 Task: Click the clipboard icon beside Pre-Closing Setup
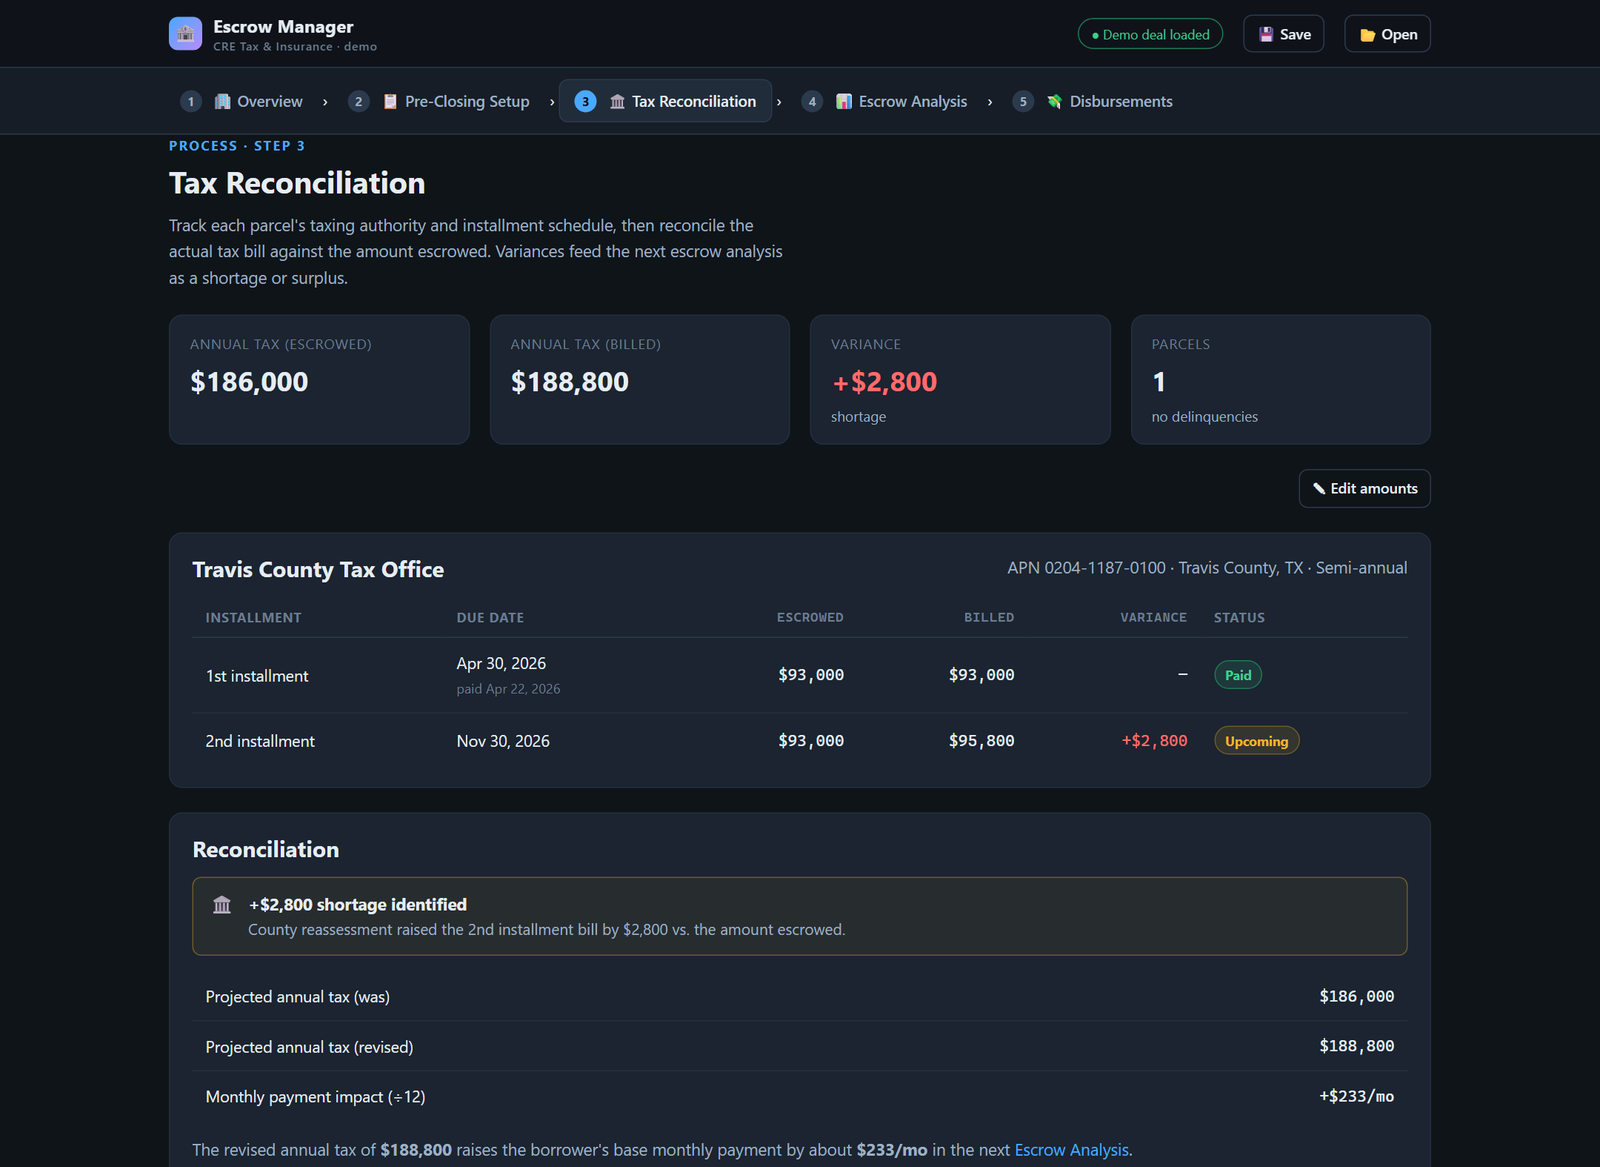(391, 101)
